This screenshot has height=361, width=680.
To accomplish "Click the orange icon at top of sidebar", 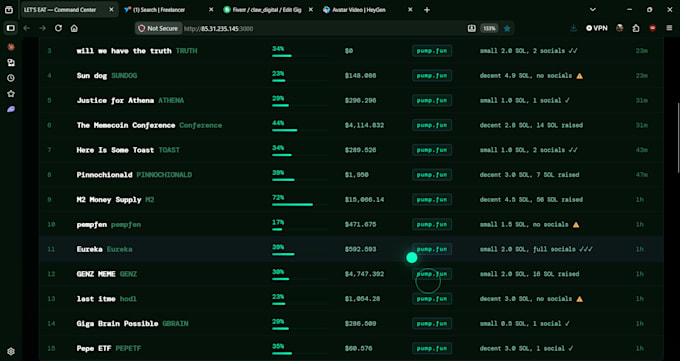I will tap(11, 47).
